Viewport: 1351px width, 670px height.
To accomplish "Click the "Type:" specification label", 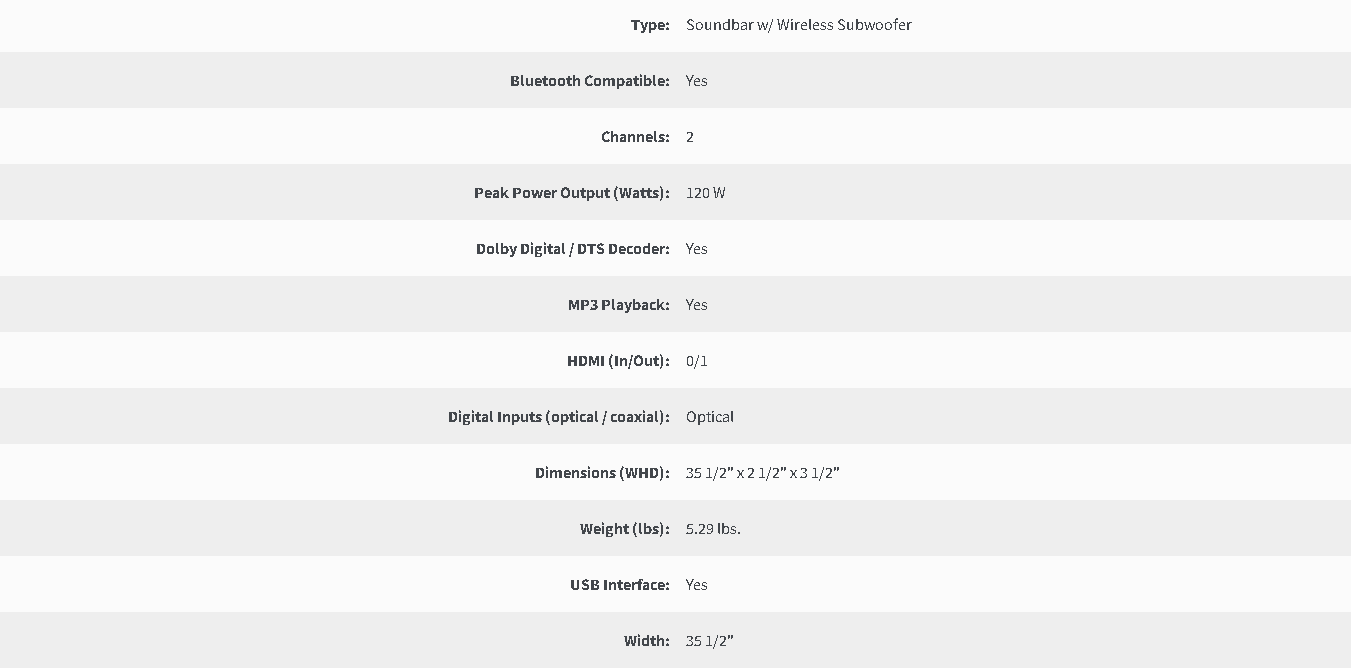I will (650, 25).
